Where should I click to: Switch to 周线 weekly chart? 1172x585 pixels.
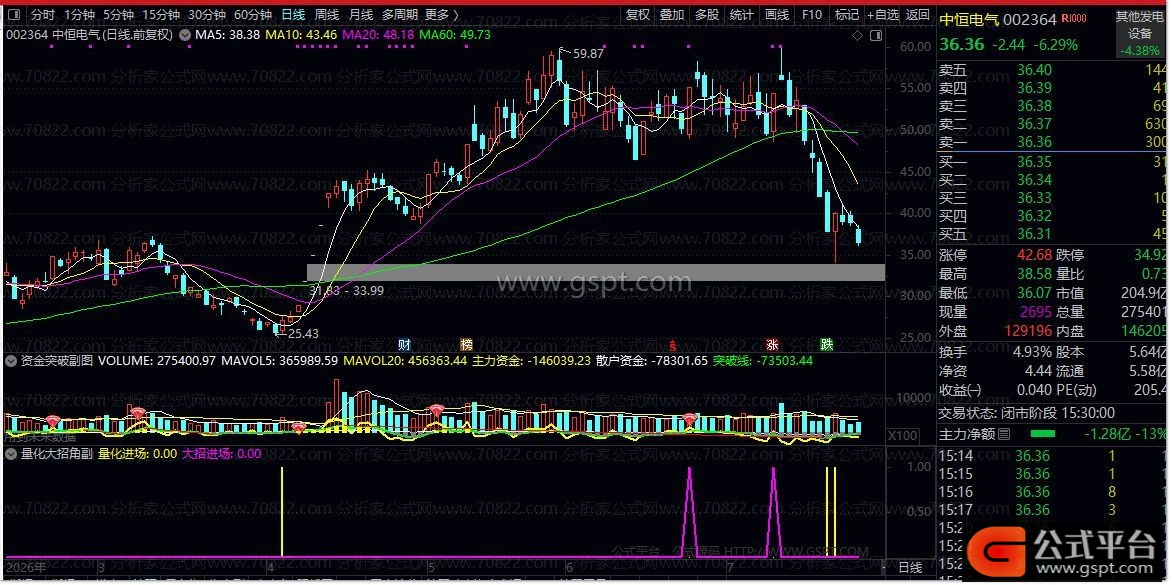click(x=327, y=15)
